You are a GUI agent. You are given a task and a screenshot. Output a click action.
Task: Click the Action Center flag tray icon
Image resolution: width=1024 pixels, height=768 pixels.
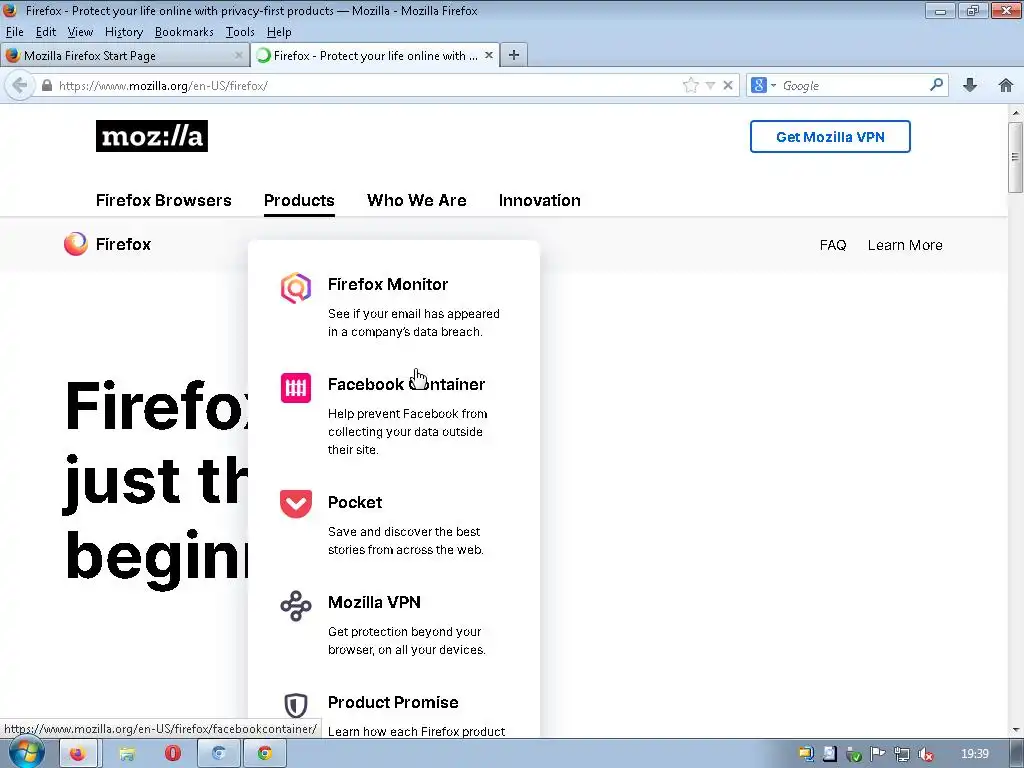(x=878, y=754)
